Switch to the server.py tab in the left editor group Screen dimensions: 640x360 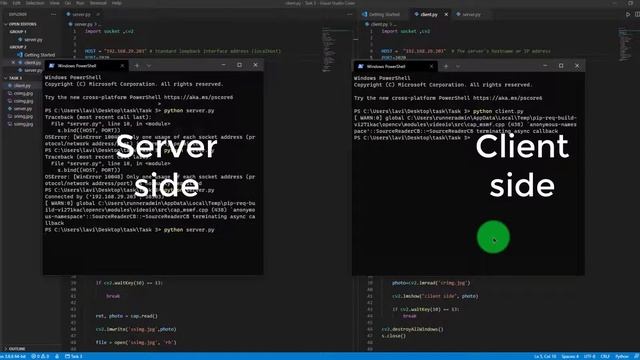point(81,14)
